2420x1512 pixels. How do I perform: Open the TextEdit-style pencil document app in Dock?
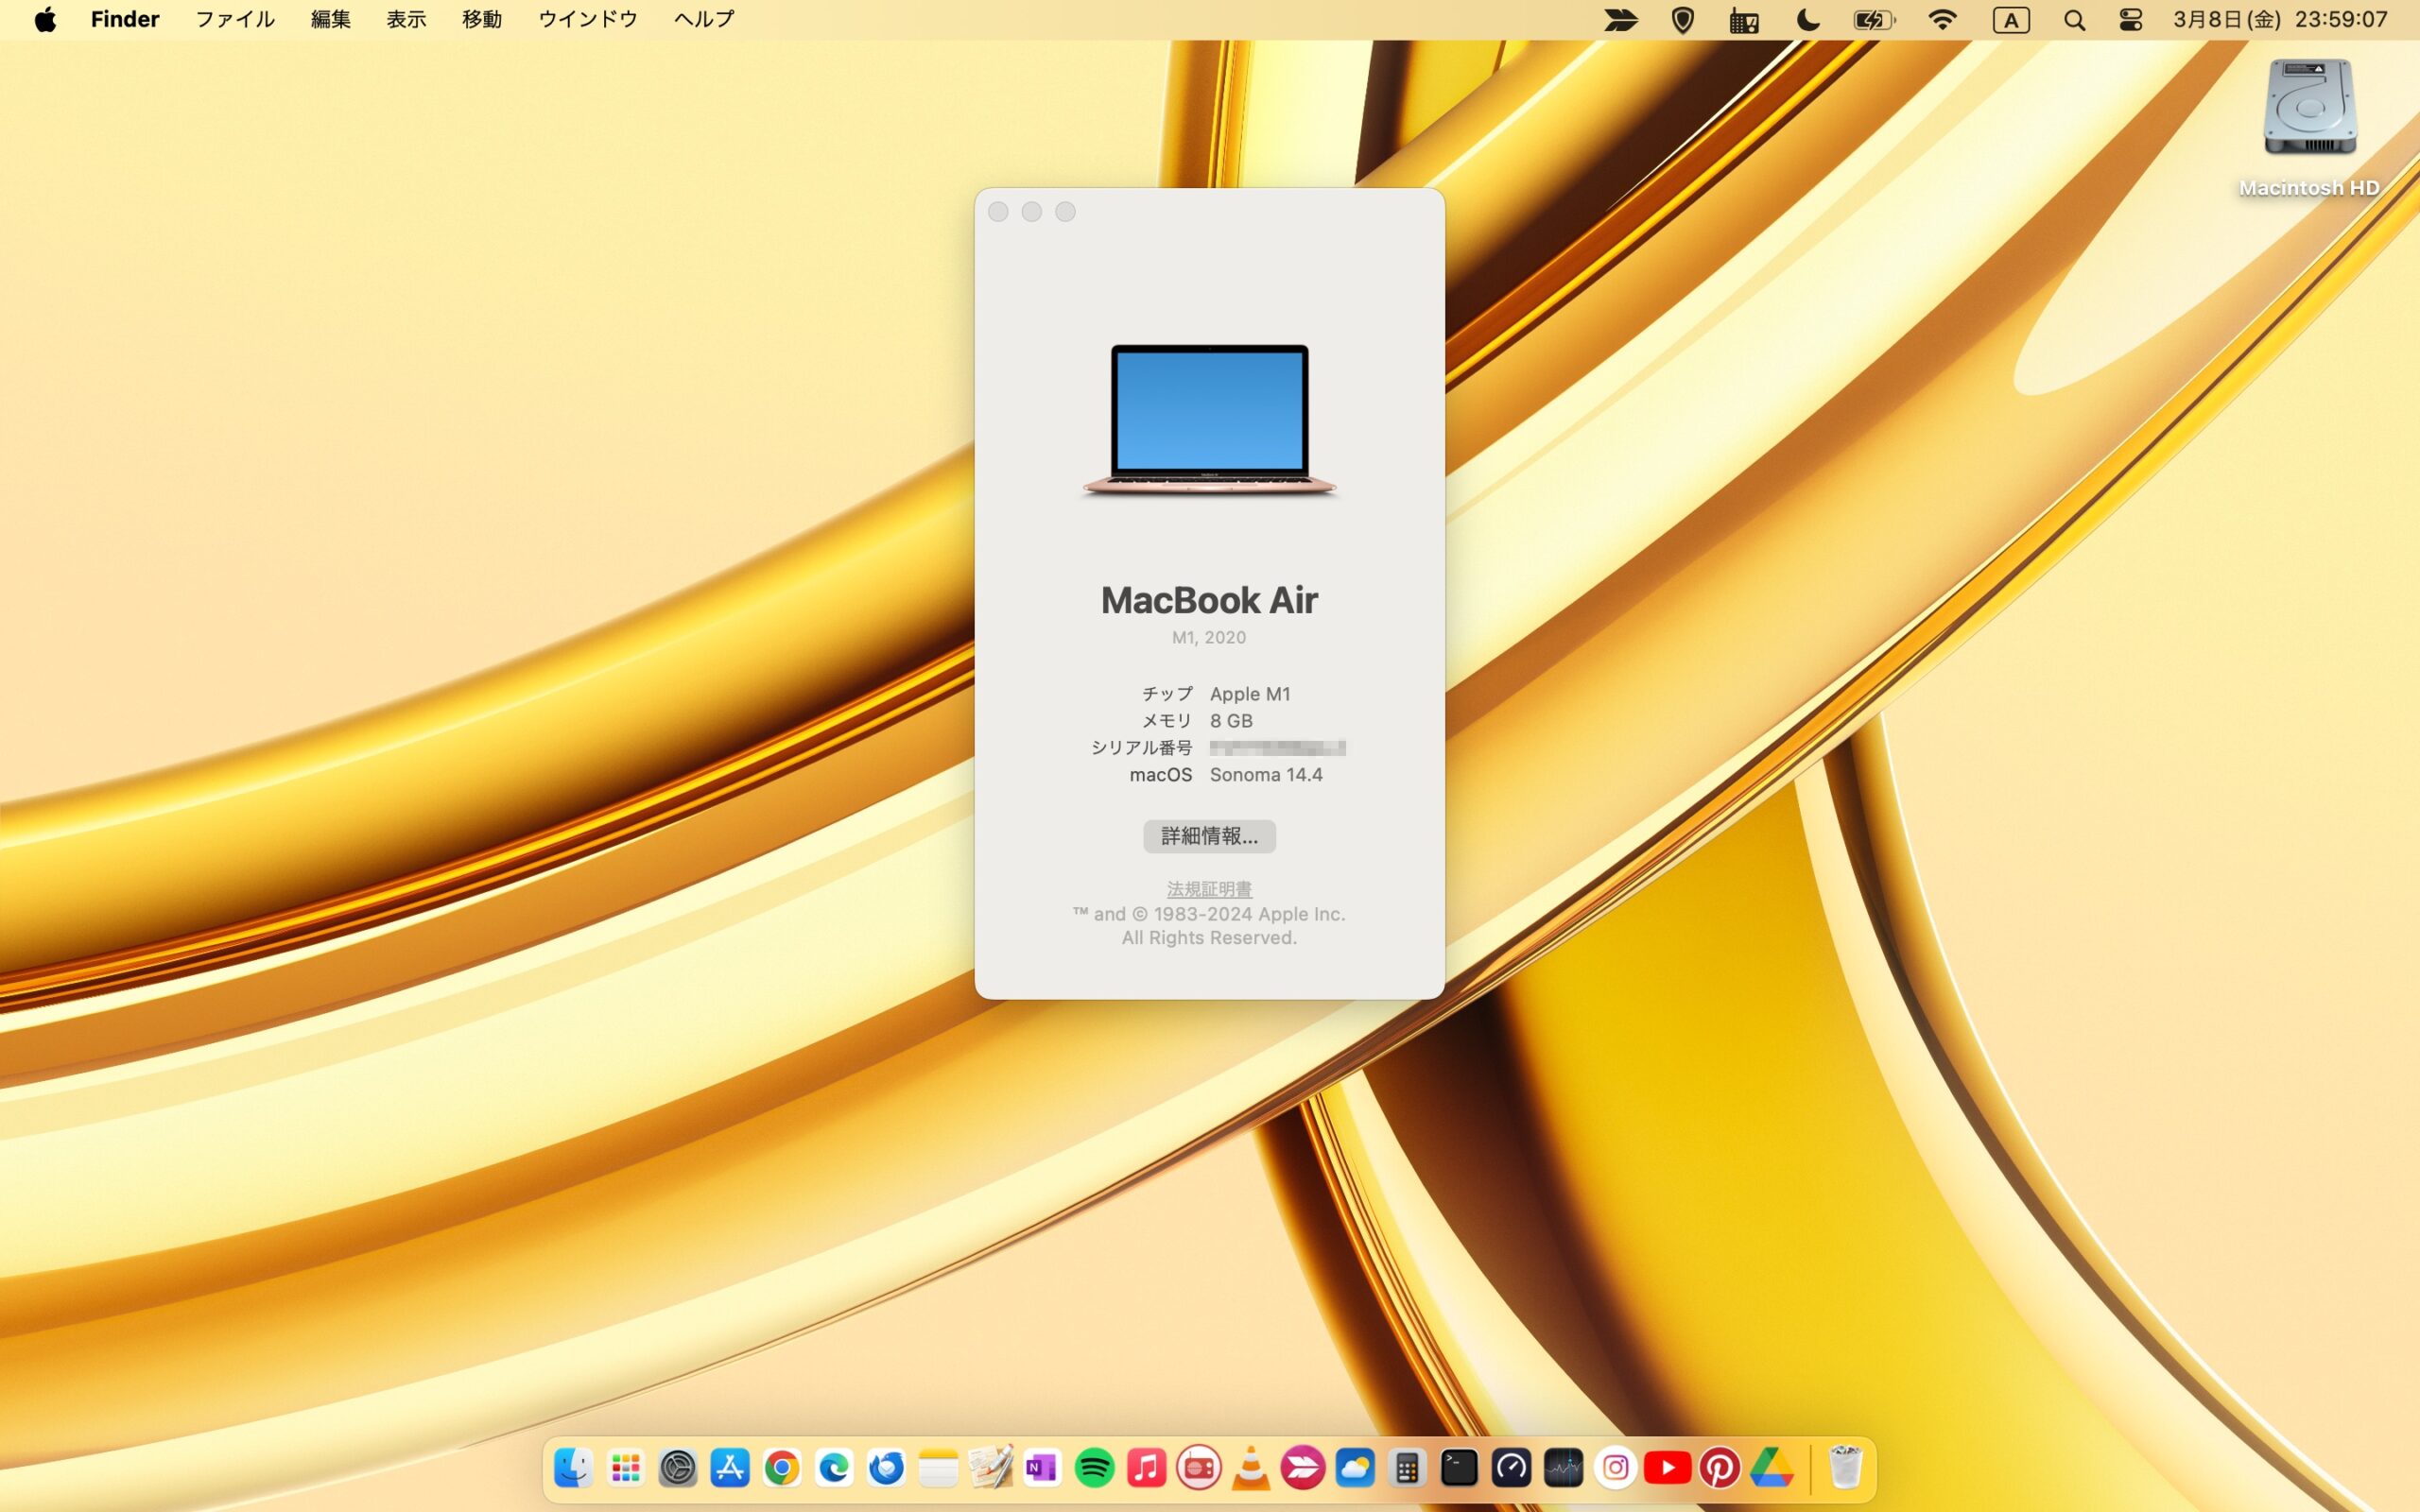click(990, 1468)
